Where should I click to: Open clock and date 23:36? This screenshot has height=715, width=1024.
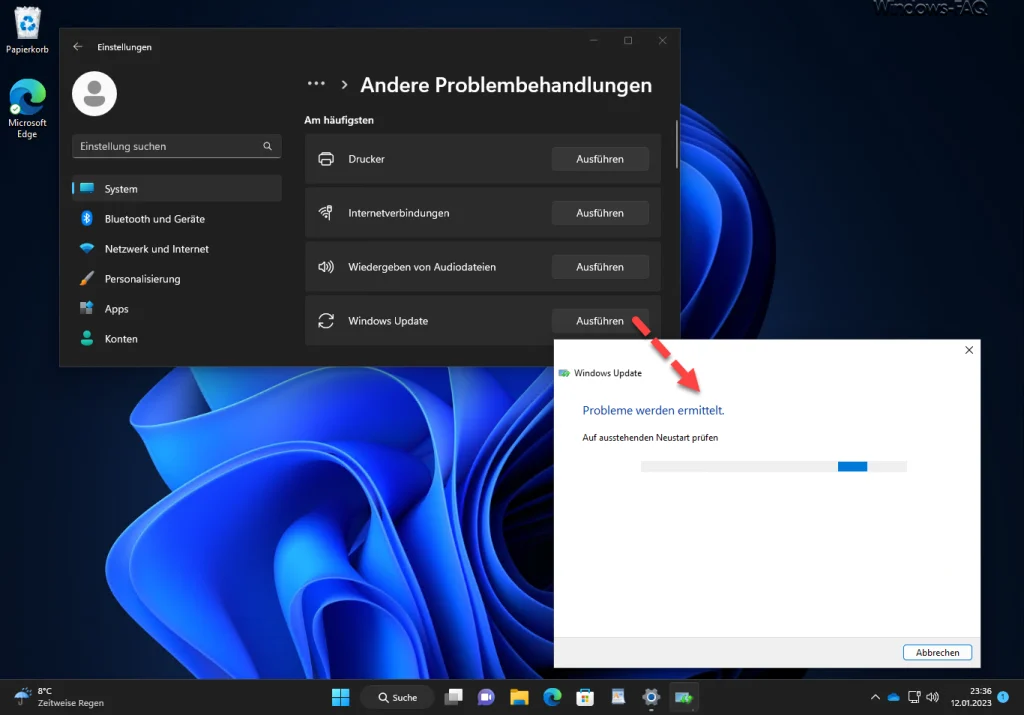click(971, 697)
